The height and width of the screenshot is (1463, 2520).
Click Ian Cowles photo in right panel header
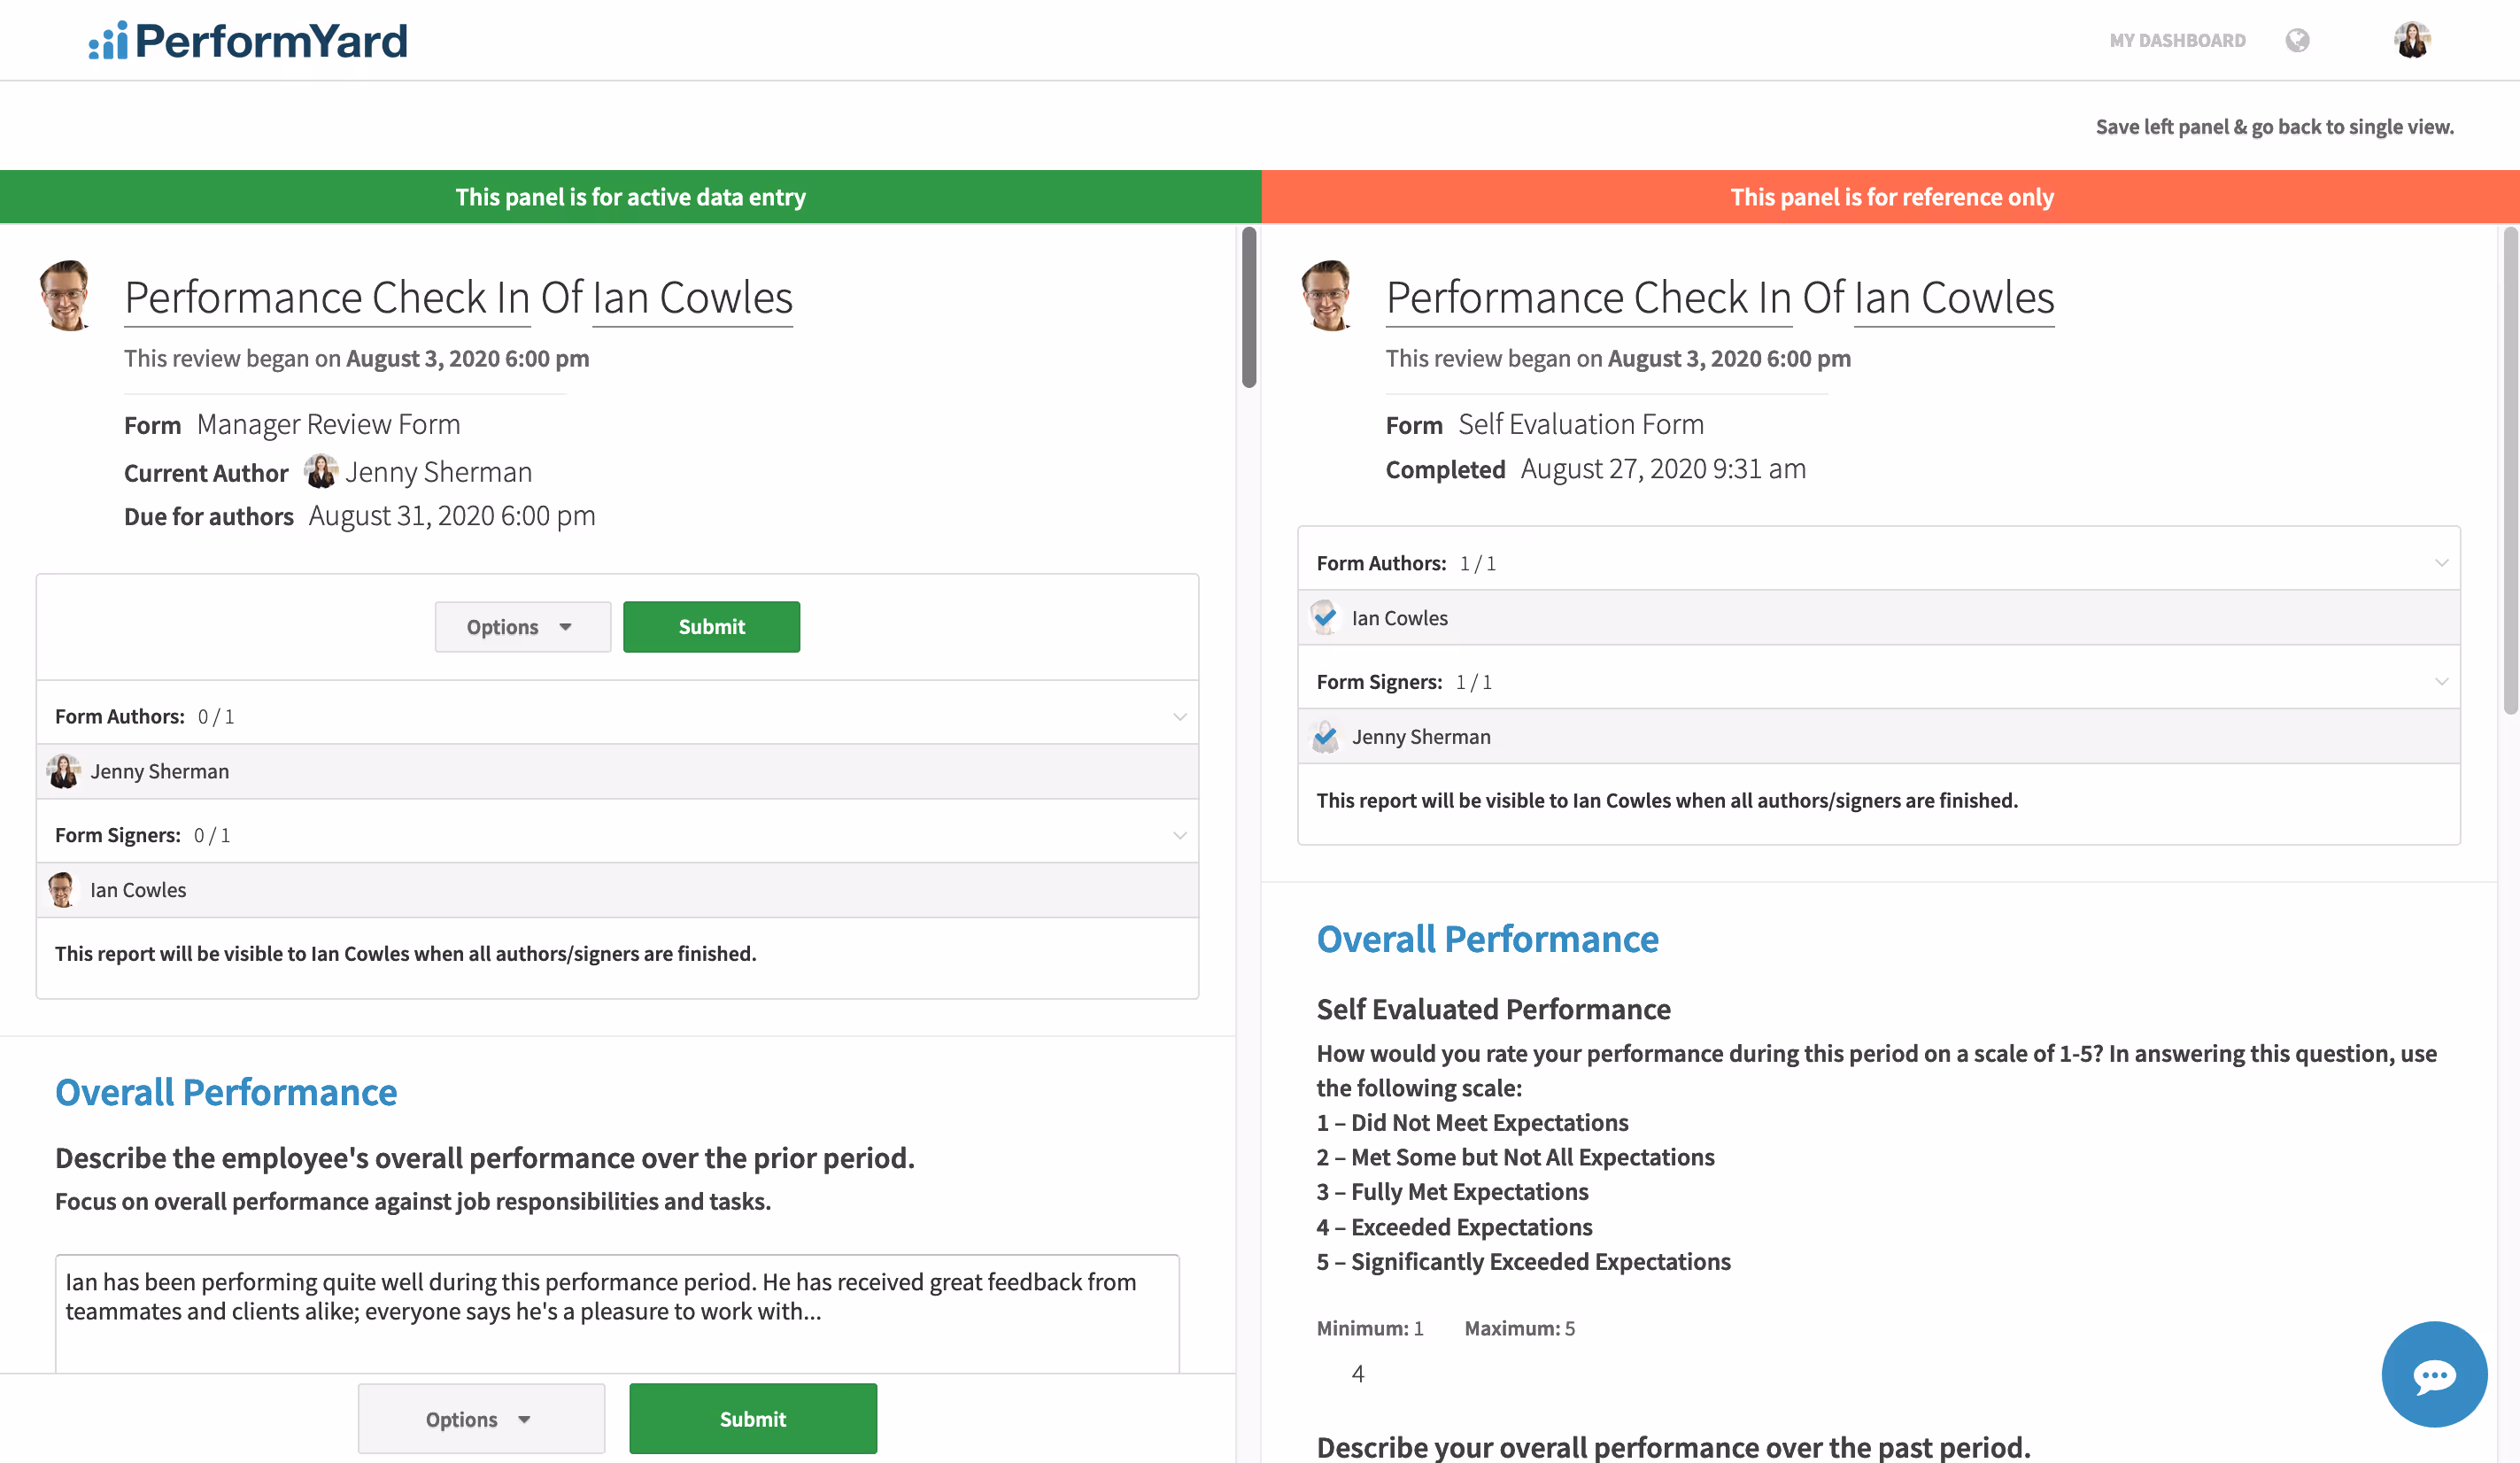click(x=1328, y=295)
